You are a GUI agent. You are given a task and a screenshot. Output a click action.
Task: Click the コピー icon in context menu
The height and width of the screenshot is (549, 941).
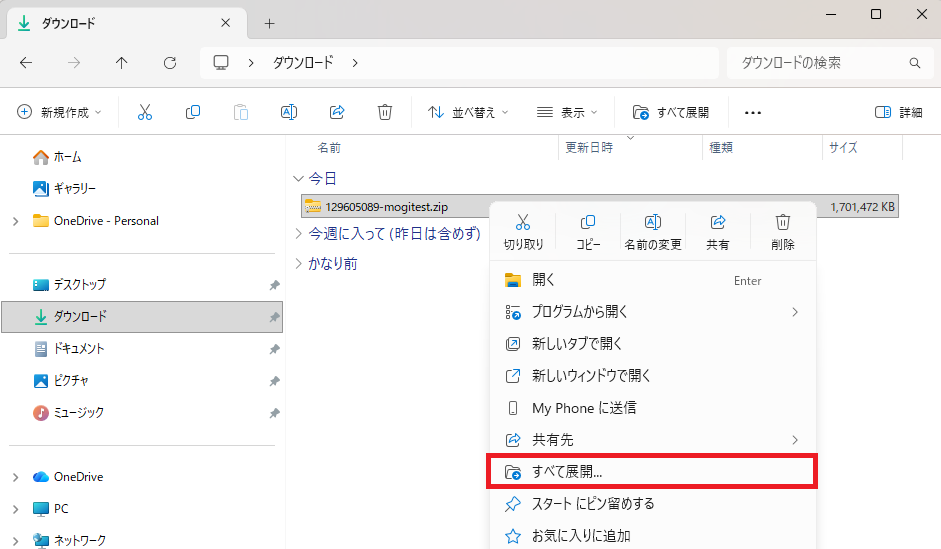[588, 223]
